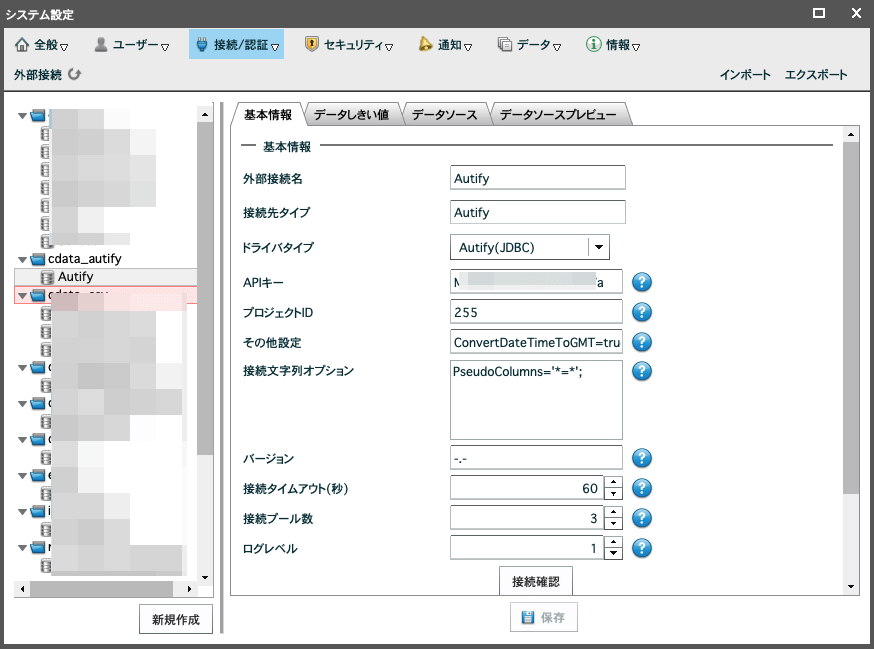Show help for 接続文字列オプション
874x649 pixels.
click(642, 371)
